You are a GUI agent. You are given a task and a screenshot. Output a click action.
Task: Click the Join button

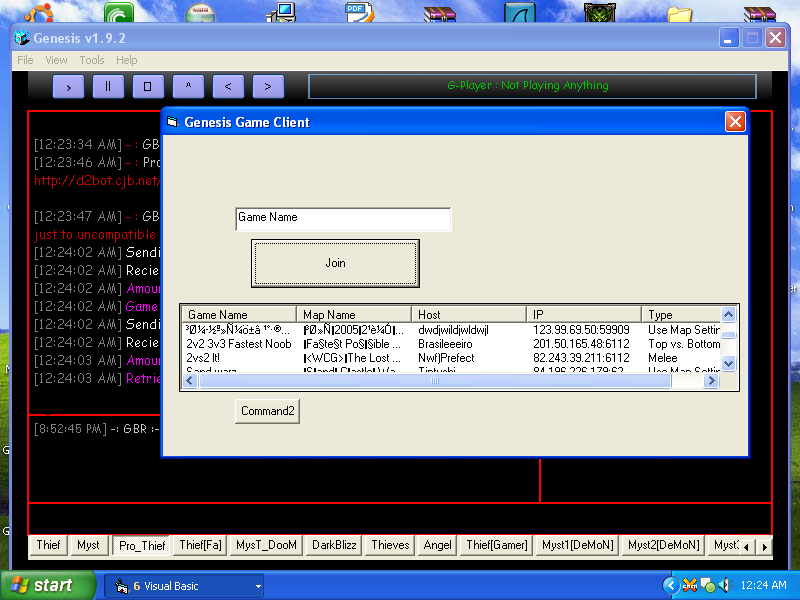[x=335, y=263]
